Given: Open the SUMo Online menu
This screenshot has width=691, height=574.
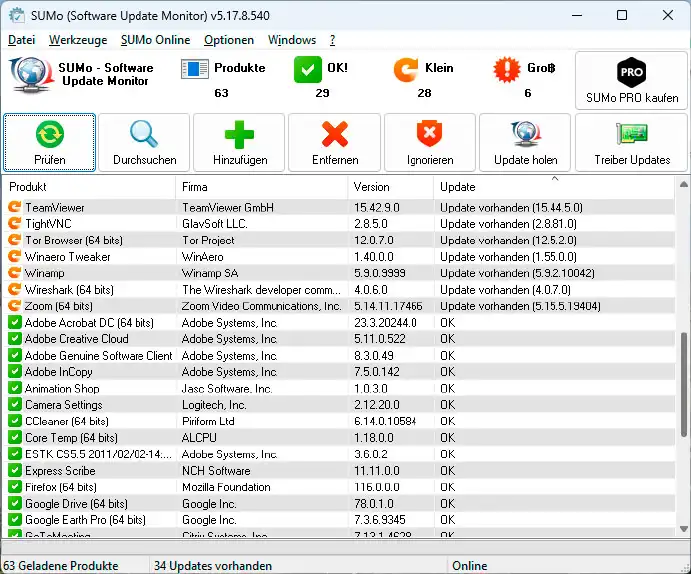Looking at the screenshot, I should pyautogui.click(x=155, y=40).
